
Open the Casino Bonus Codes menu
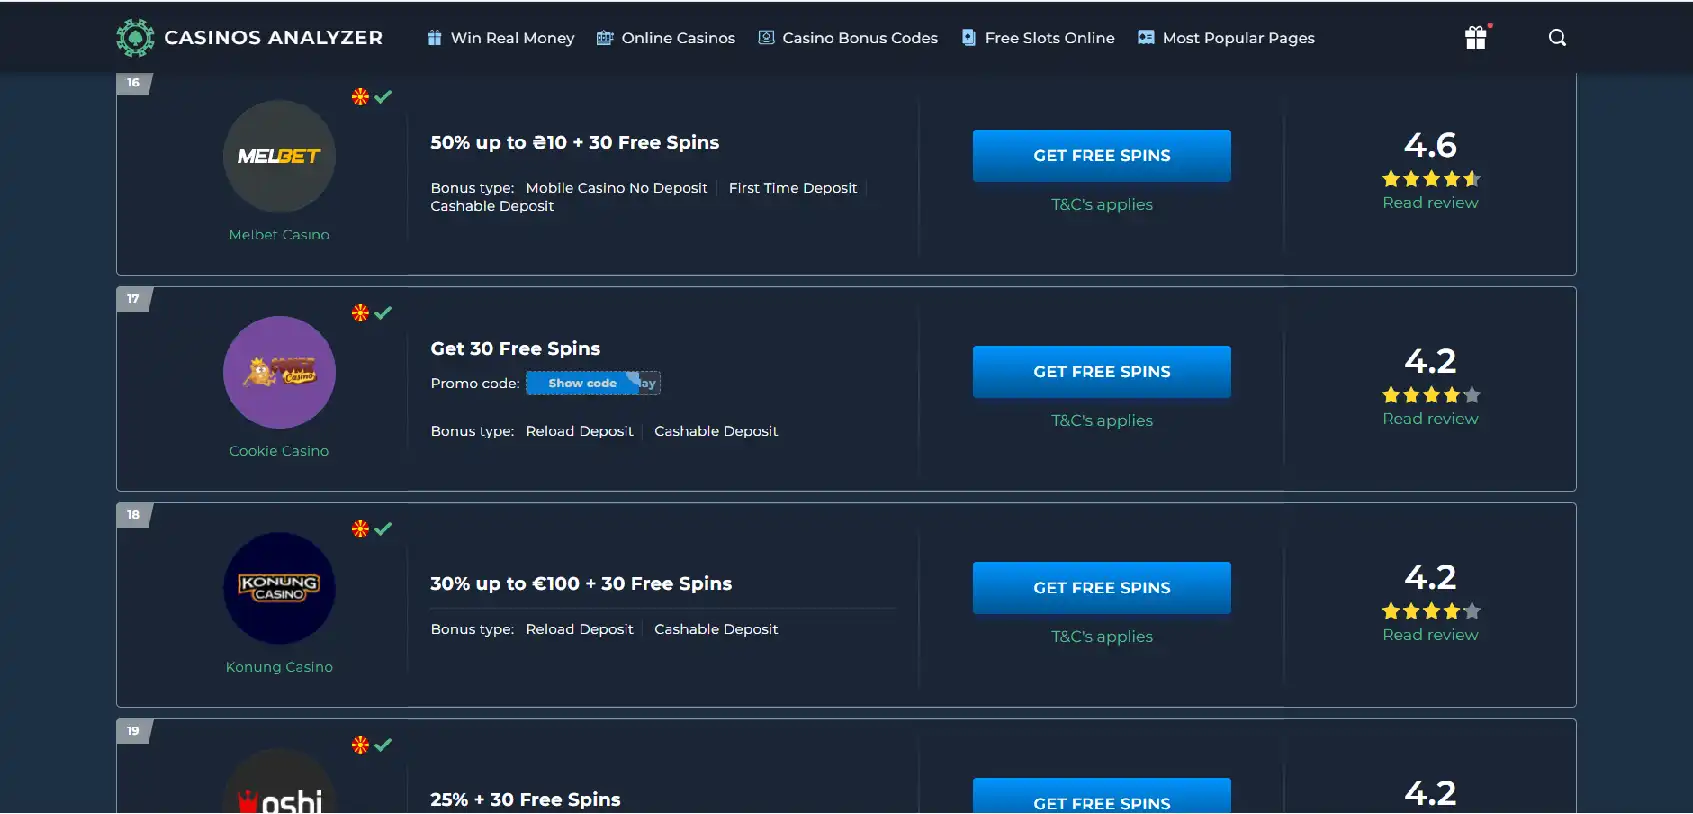[848, 38]
